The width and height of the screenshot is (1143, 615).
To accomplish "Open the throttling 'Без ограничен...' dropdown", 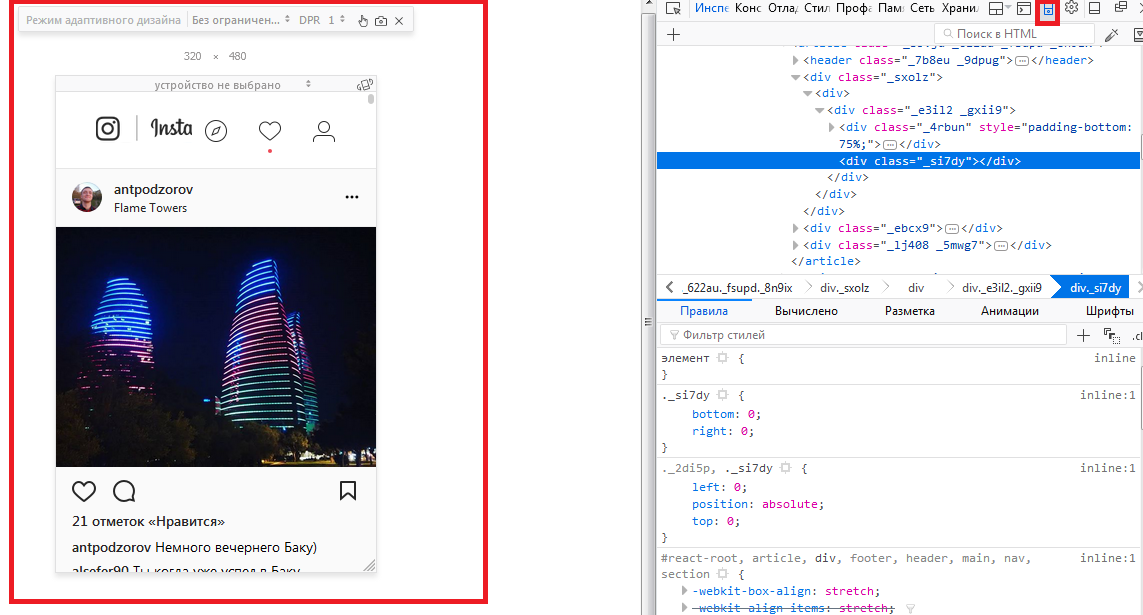I will pos(241,20).
